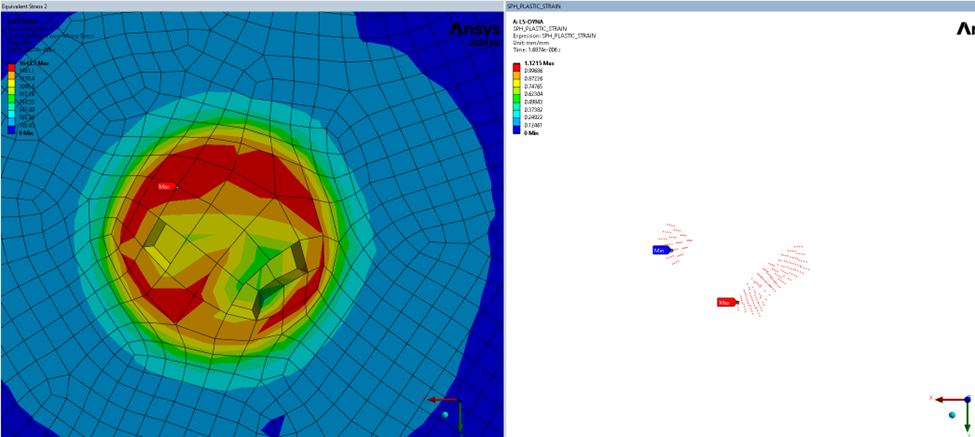Click the blue swatch in stress legend
This screenshot has height=437, width=975.
12,127
